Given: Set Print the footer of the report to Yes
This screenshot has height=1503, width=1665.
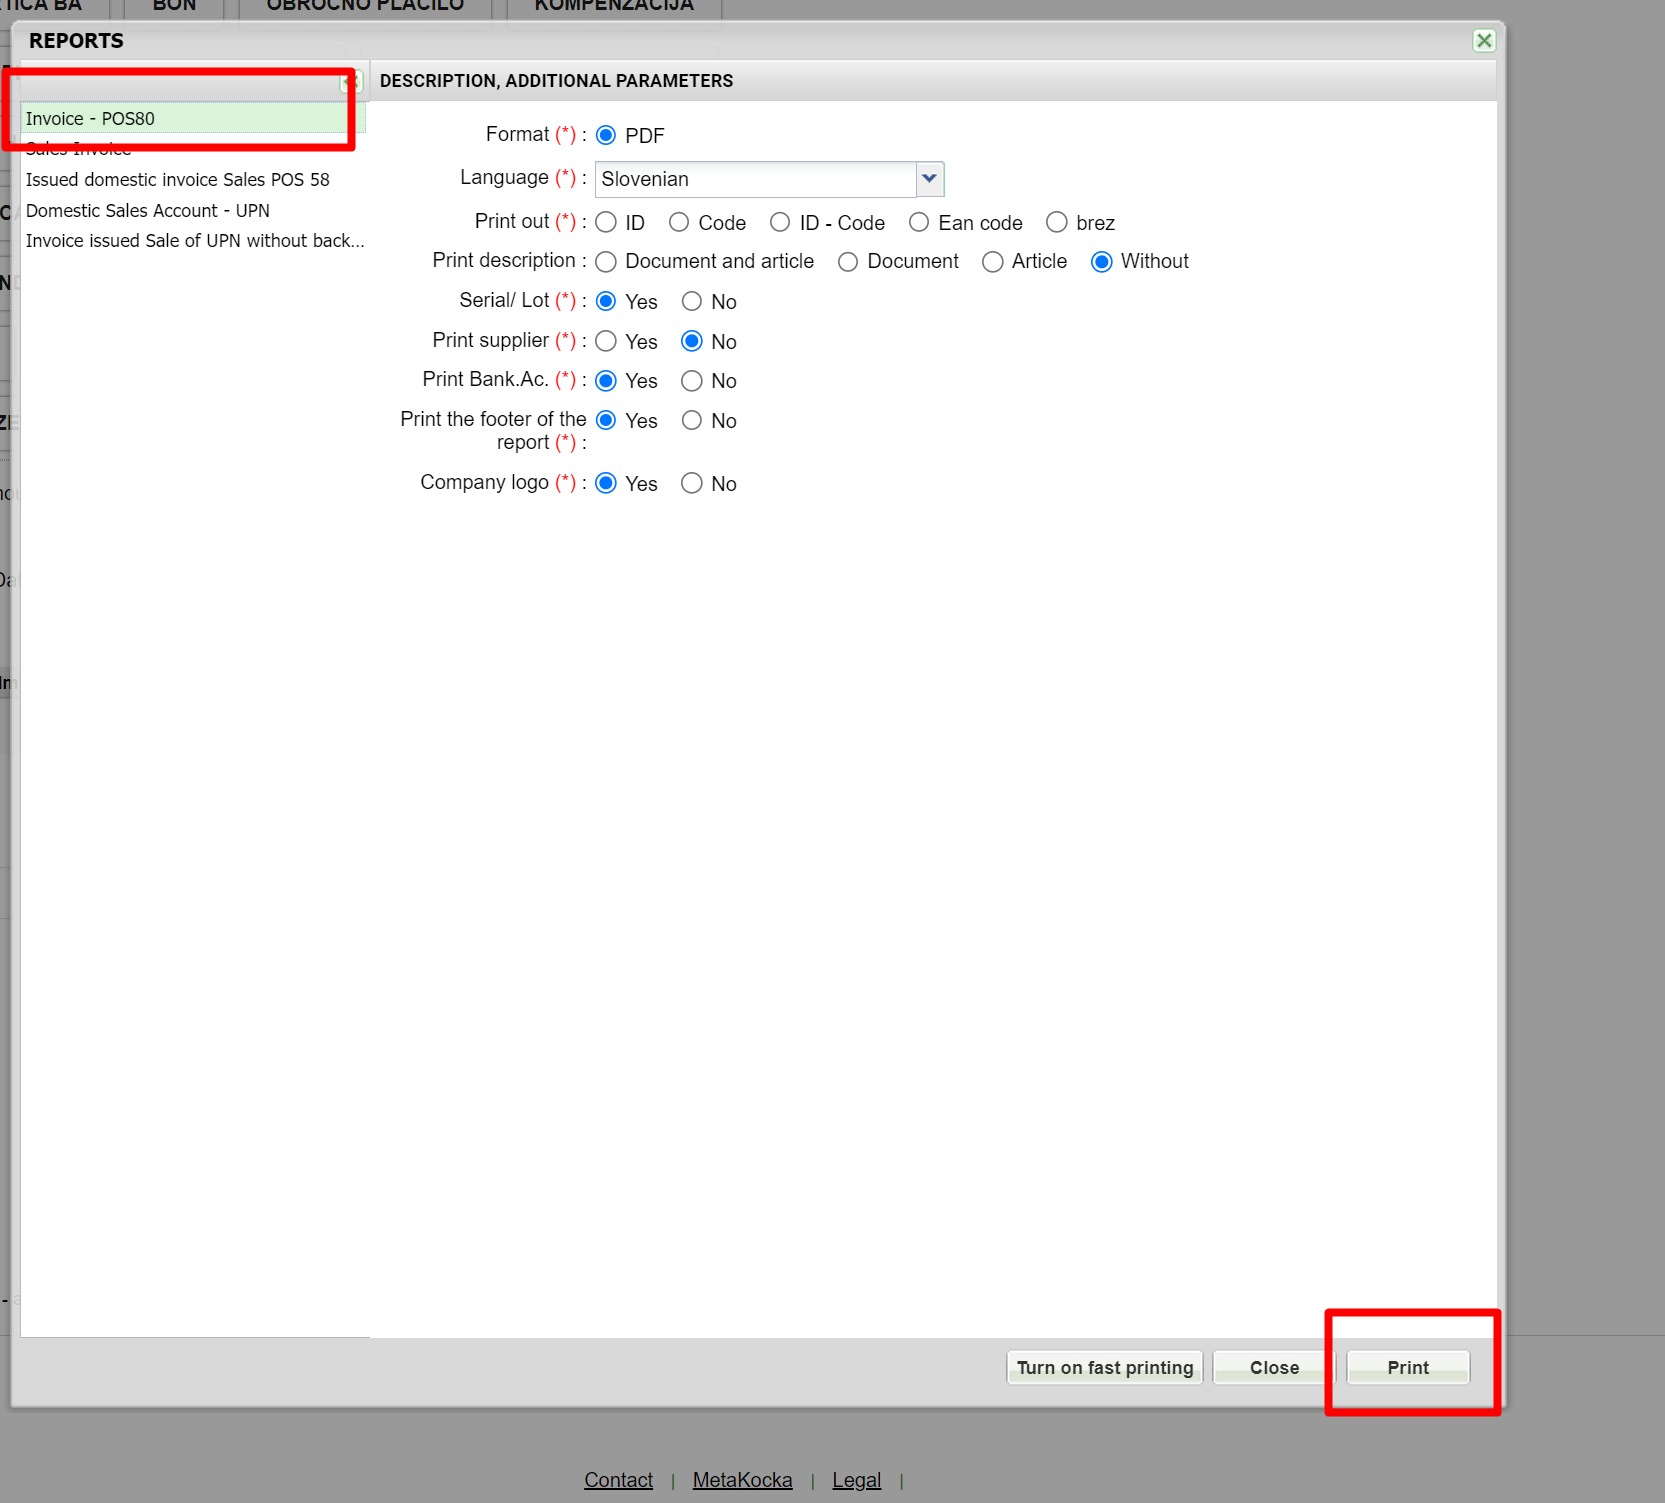Looking at the screenshot, I should pyautogui.click(x=606, y=420).
